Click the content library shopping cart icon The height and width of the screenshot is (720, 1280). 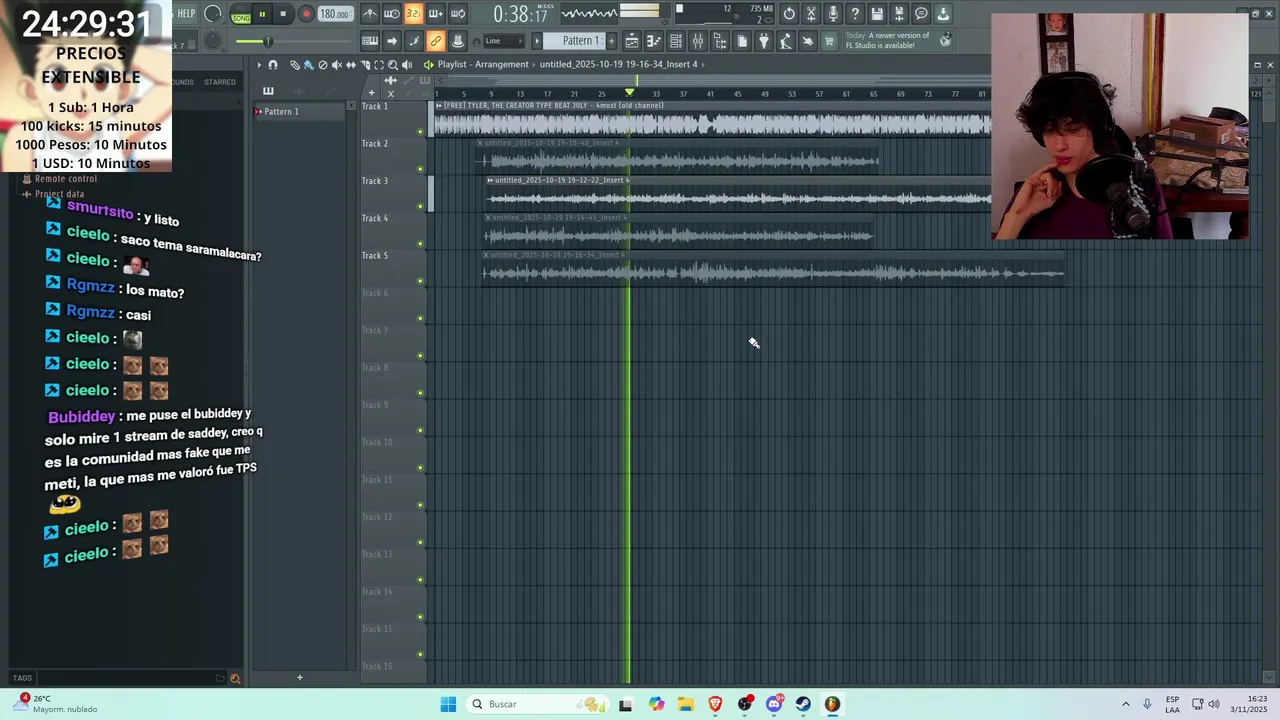tap(829, 41)
